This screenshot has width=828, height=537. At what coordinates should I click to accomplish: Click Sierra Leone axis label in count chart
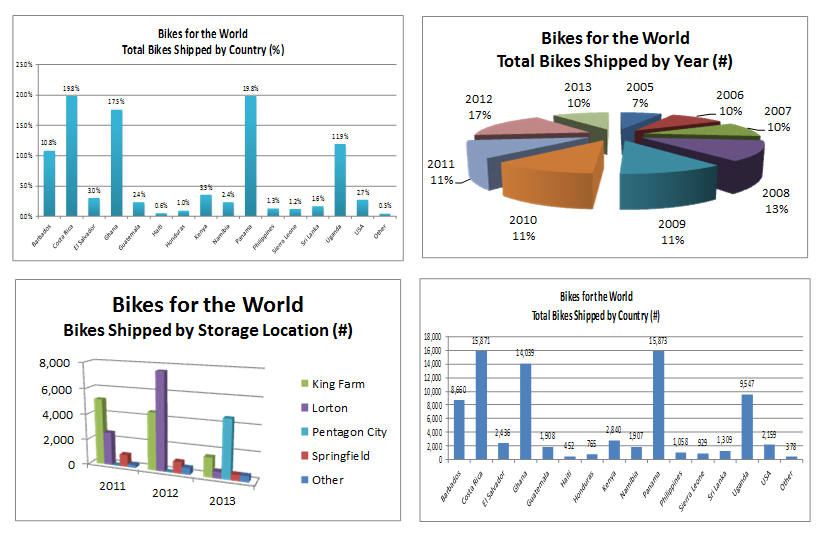691,491
